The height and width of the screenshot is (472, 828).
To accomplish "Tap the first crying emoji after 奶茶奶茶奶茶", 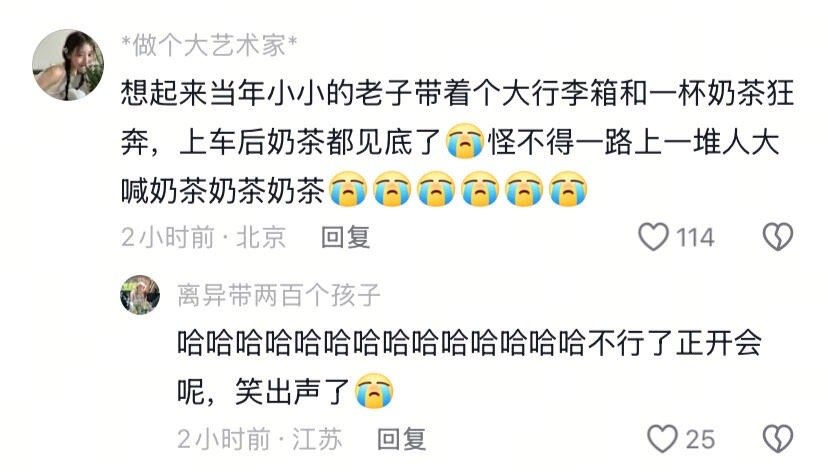I will coord(349,188).
